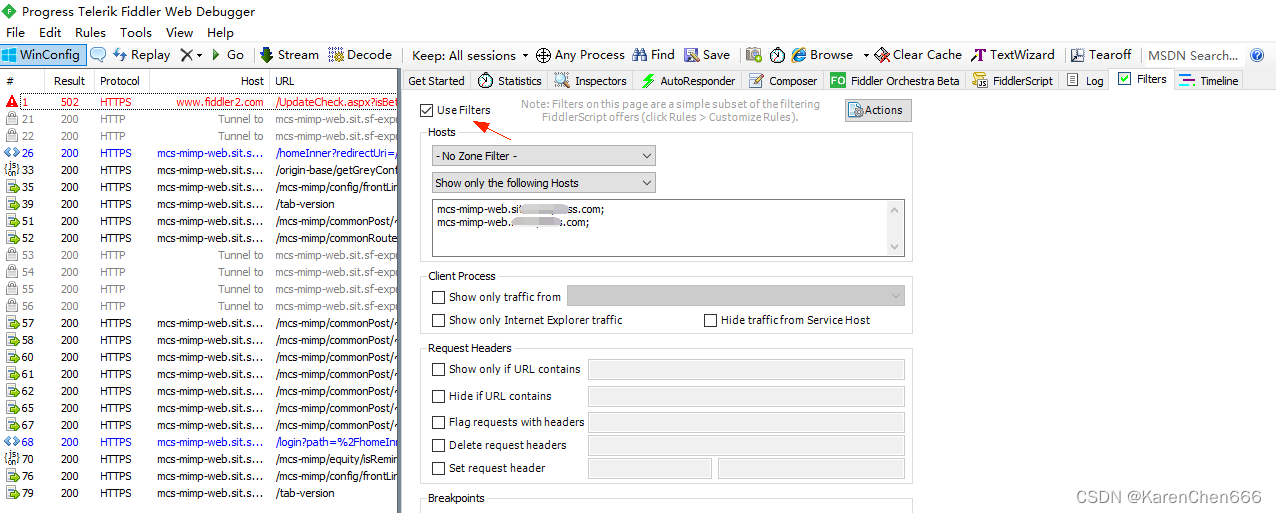Click the Any Process crosshair tool
The height and width of the screenshot is (513, 1276).
click(580, 55)
